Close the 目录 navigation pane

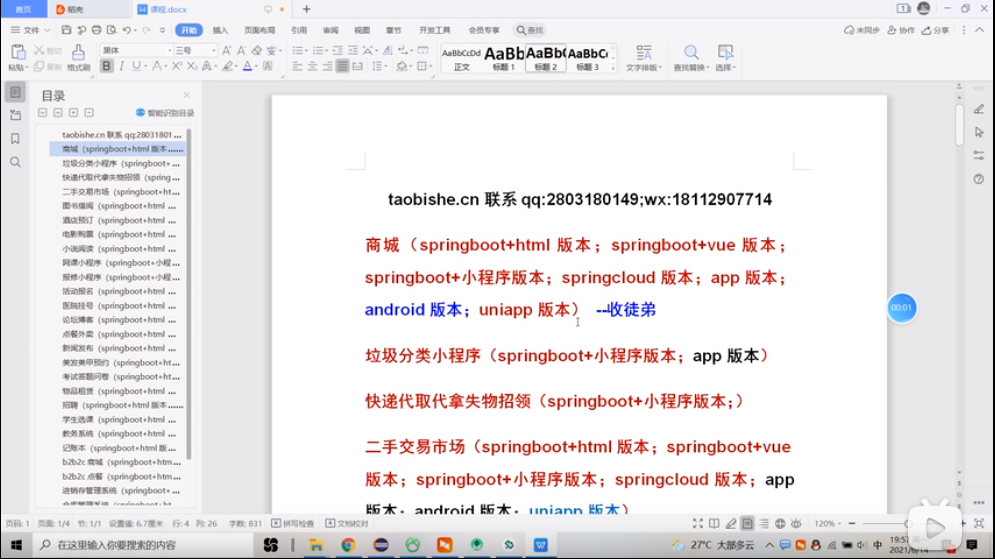tap(187, 95)
